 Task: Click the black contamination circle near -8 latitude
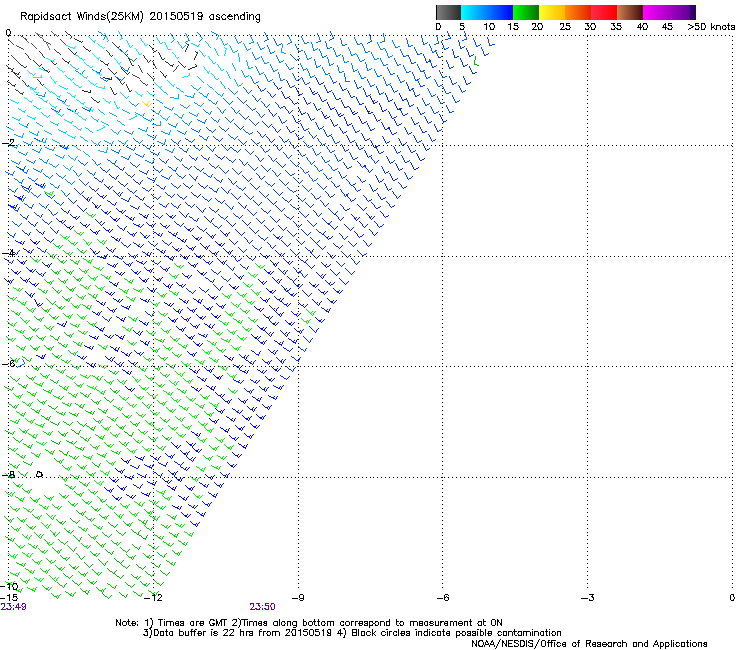coord(39,474)
